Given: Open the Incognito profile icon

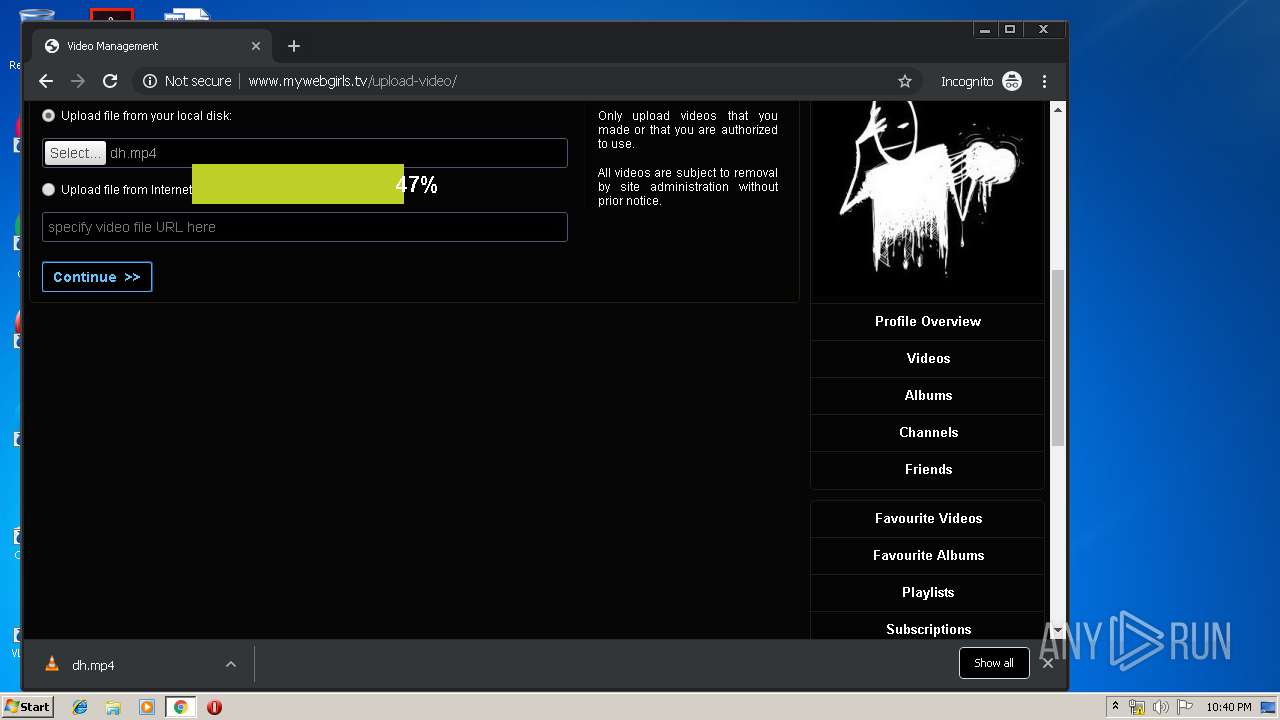Looking at the screenshot, I should click(x=1012, y=81).
